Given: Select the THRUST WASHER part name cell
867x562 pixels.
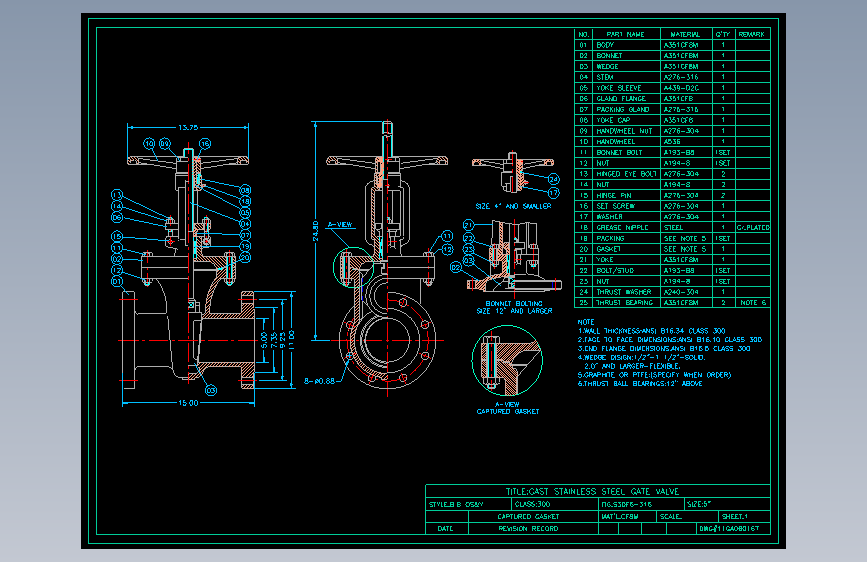Looking at the screenshot, I should (x=624, y=292).
